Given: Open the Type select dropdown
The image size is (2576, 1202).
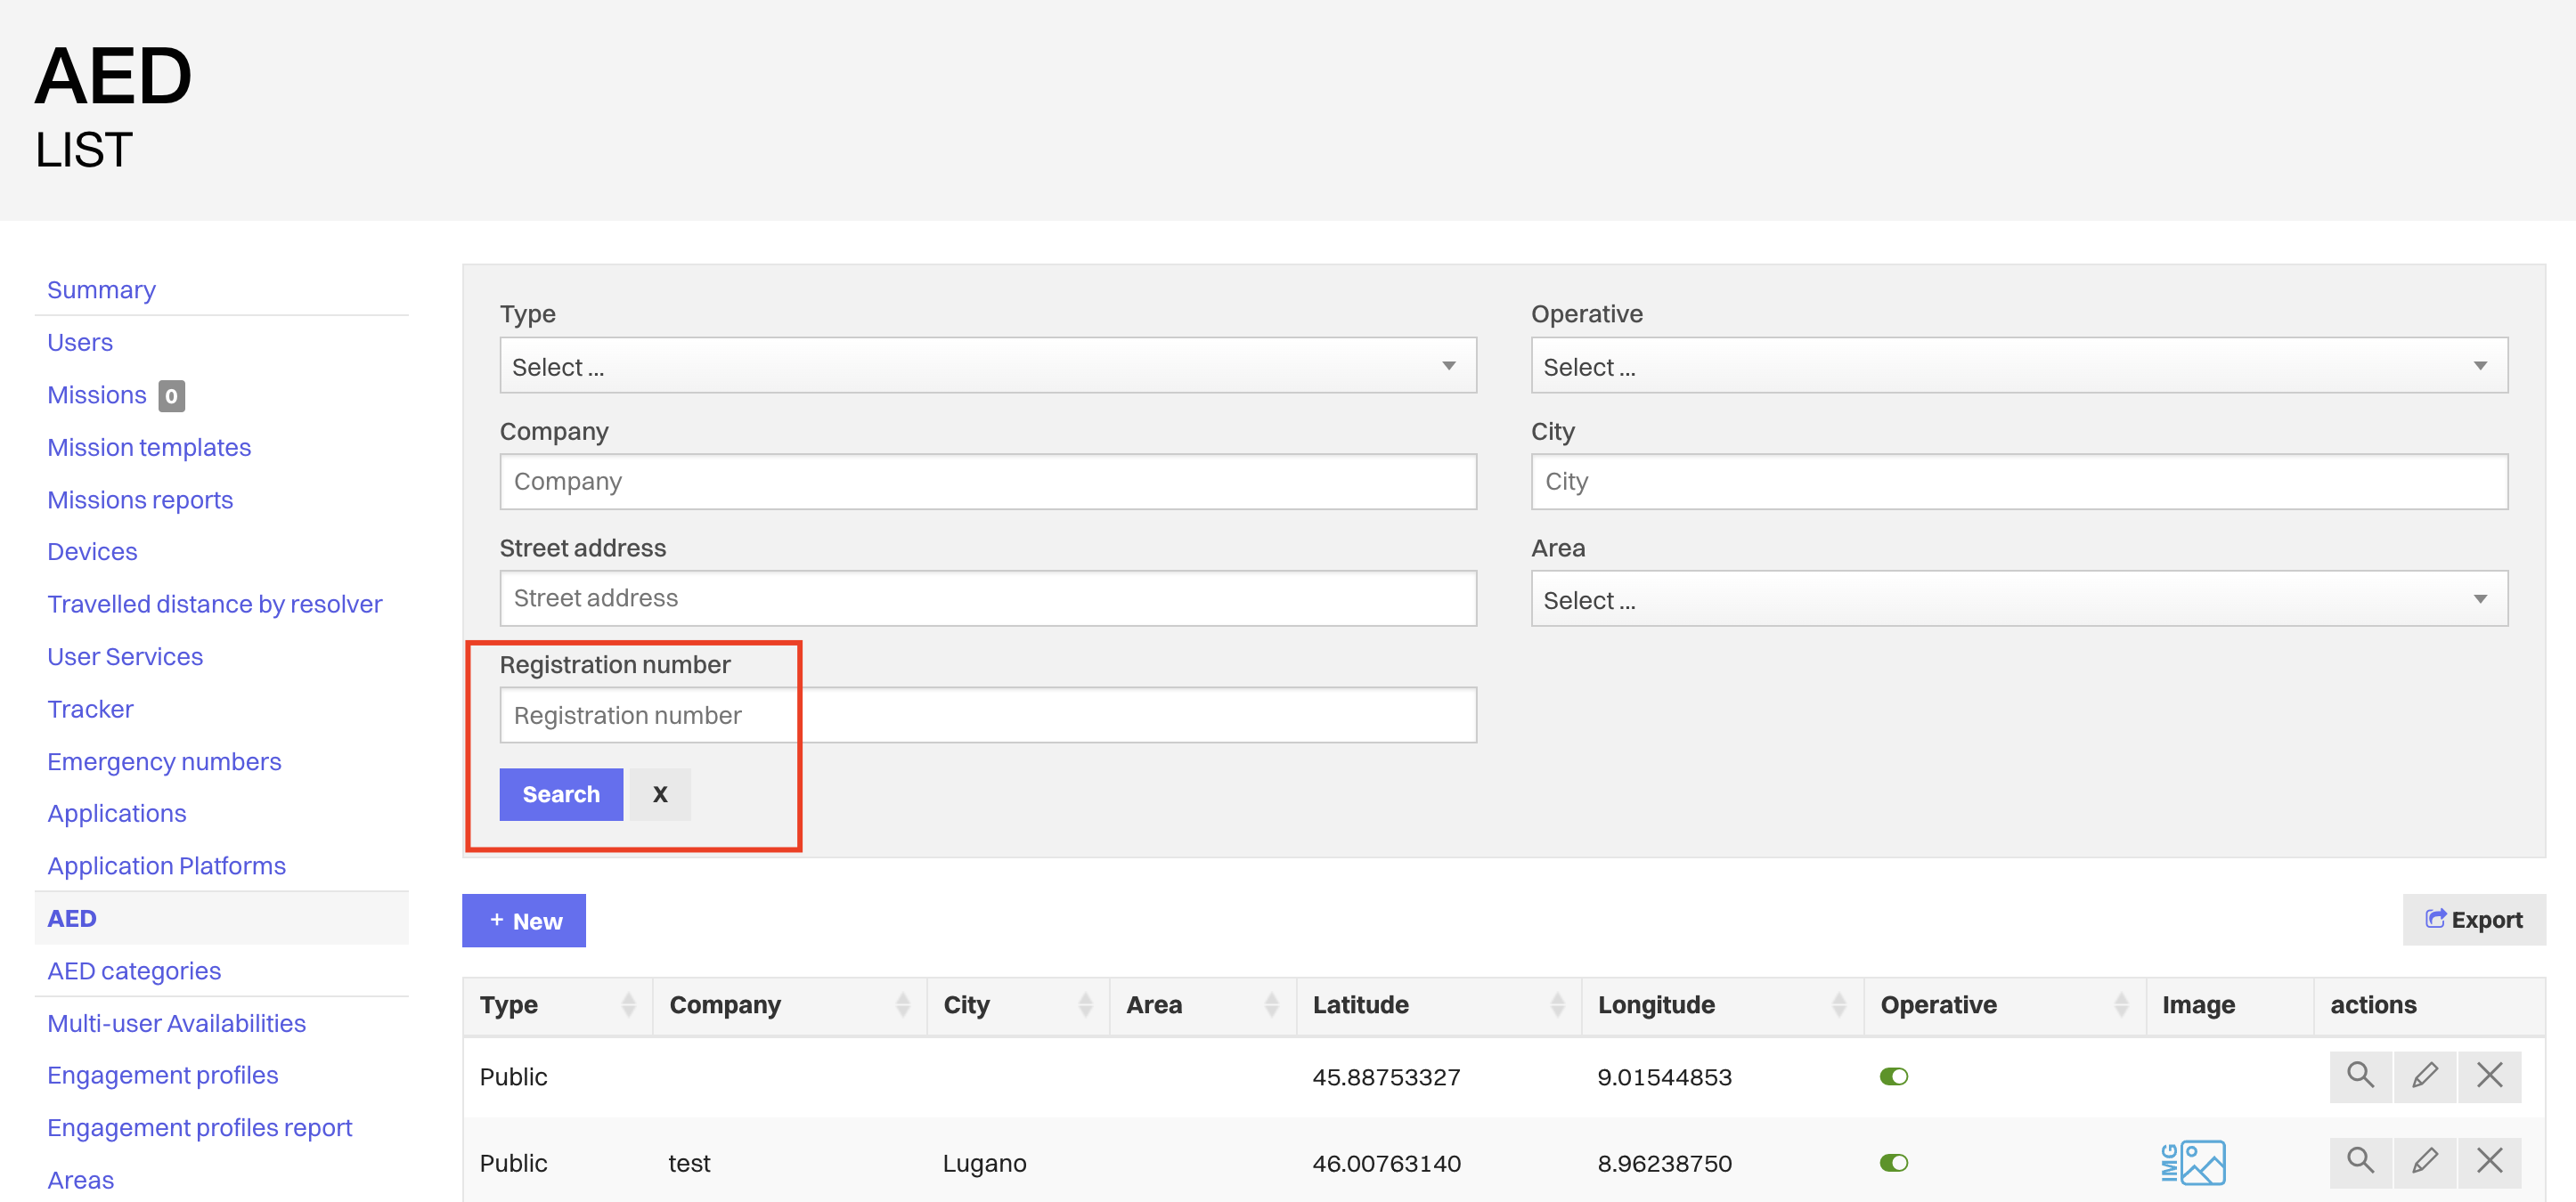Looking at the screenshot, I should [x=987, y=366].
